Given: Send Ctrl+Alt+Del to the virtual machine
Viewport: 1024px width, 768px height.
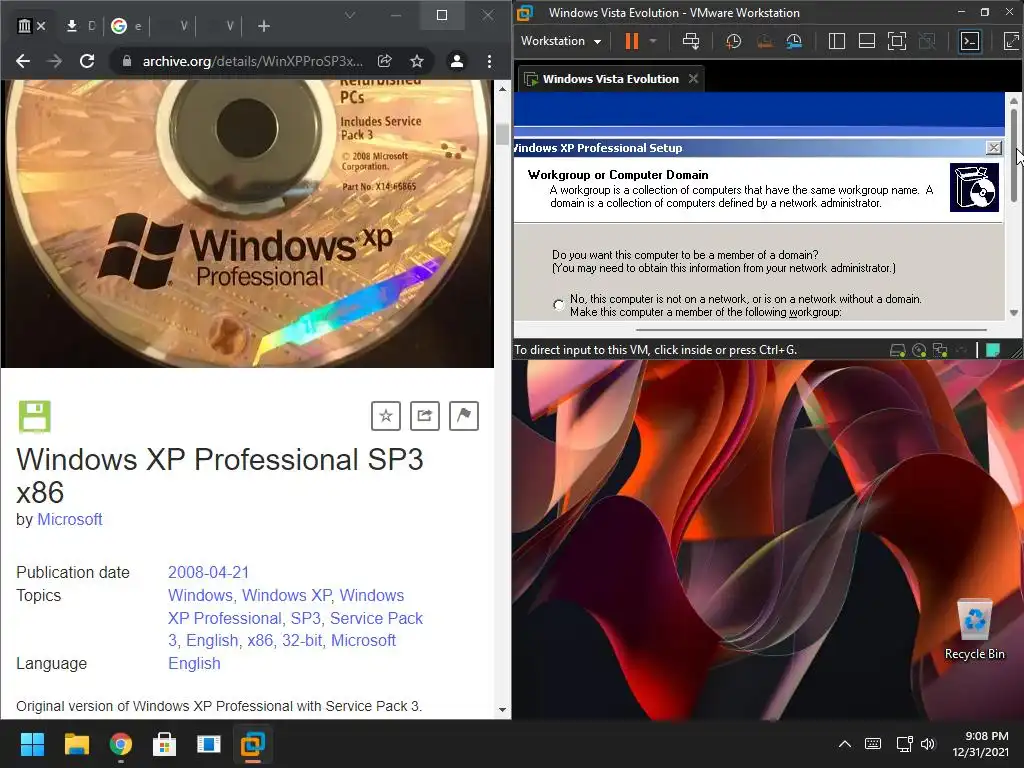Looking at the screenshot, I should click(x=690, y=41).
